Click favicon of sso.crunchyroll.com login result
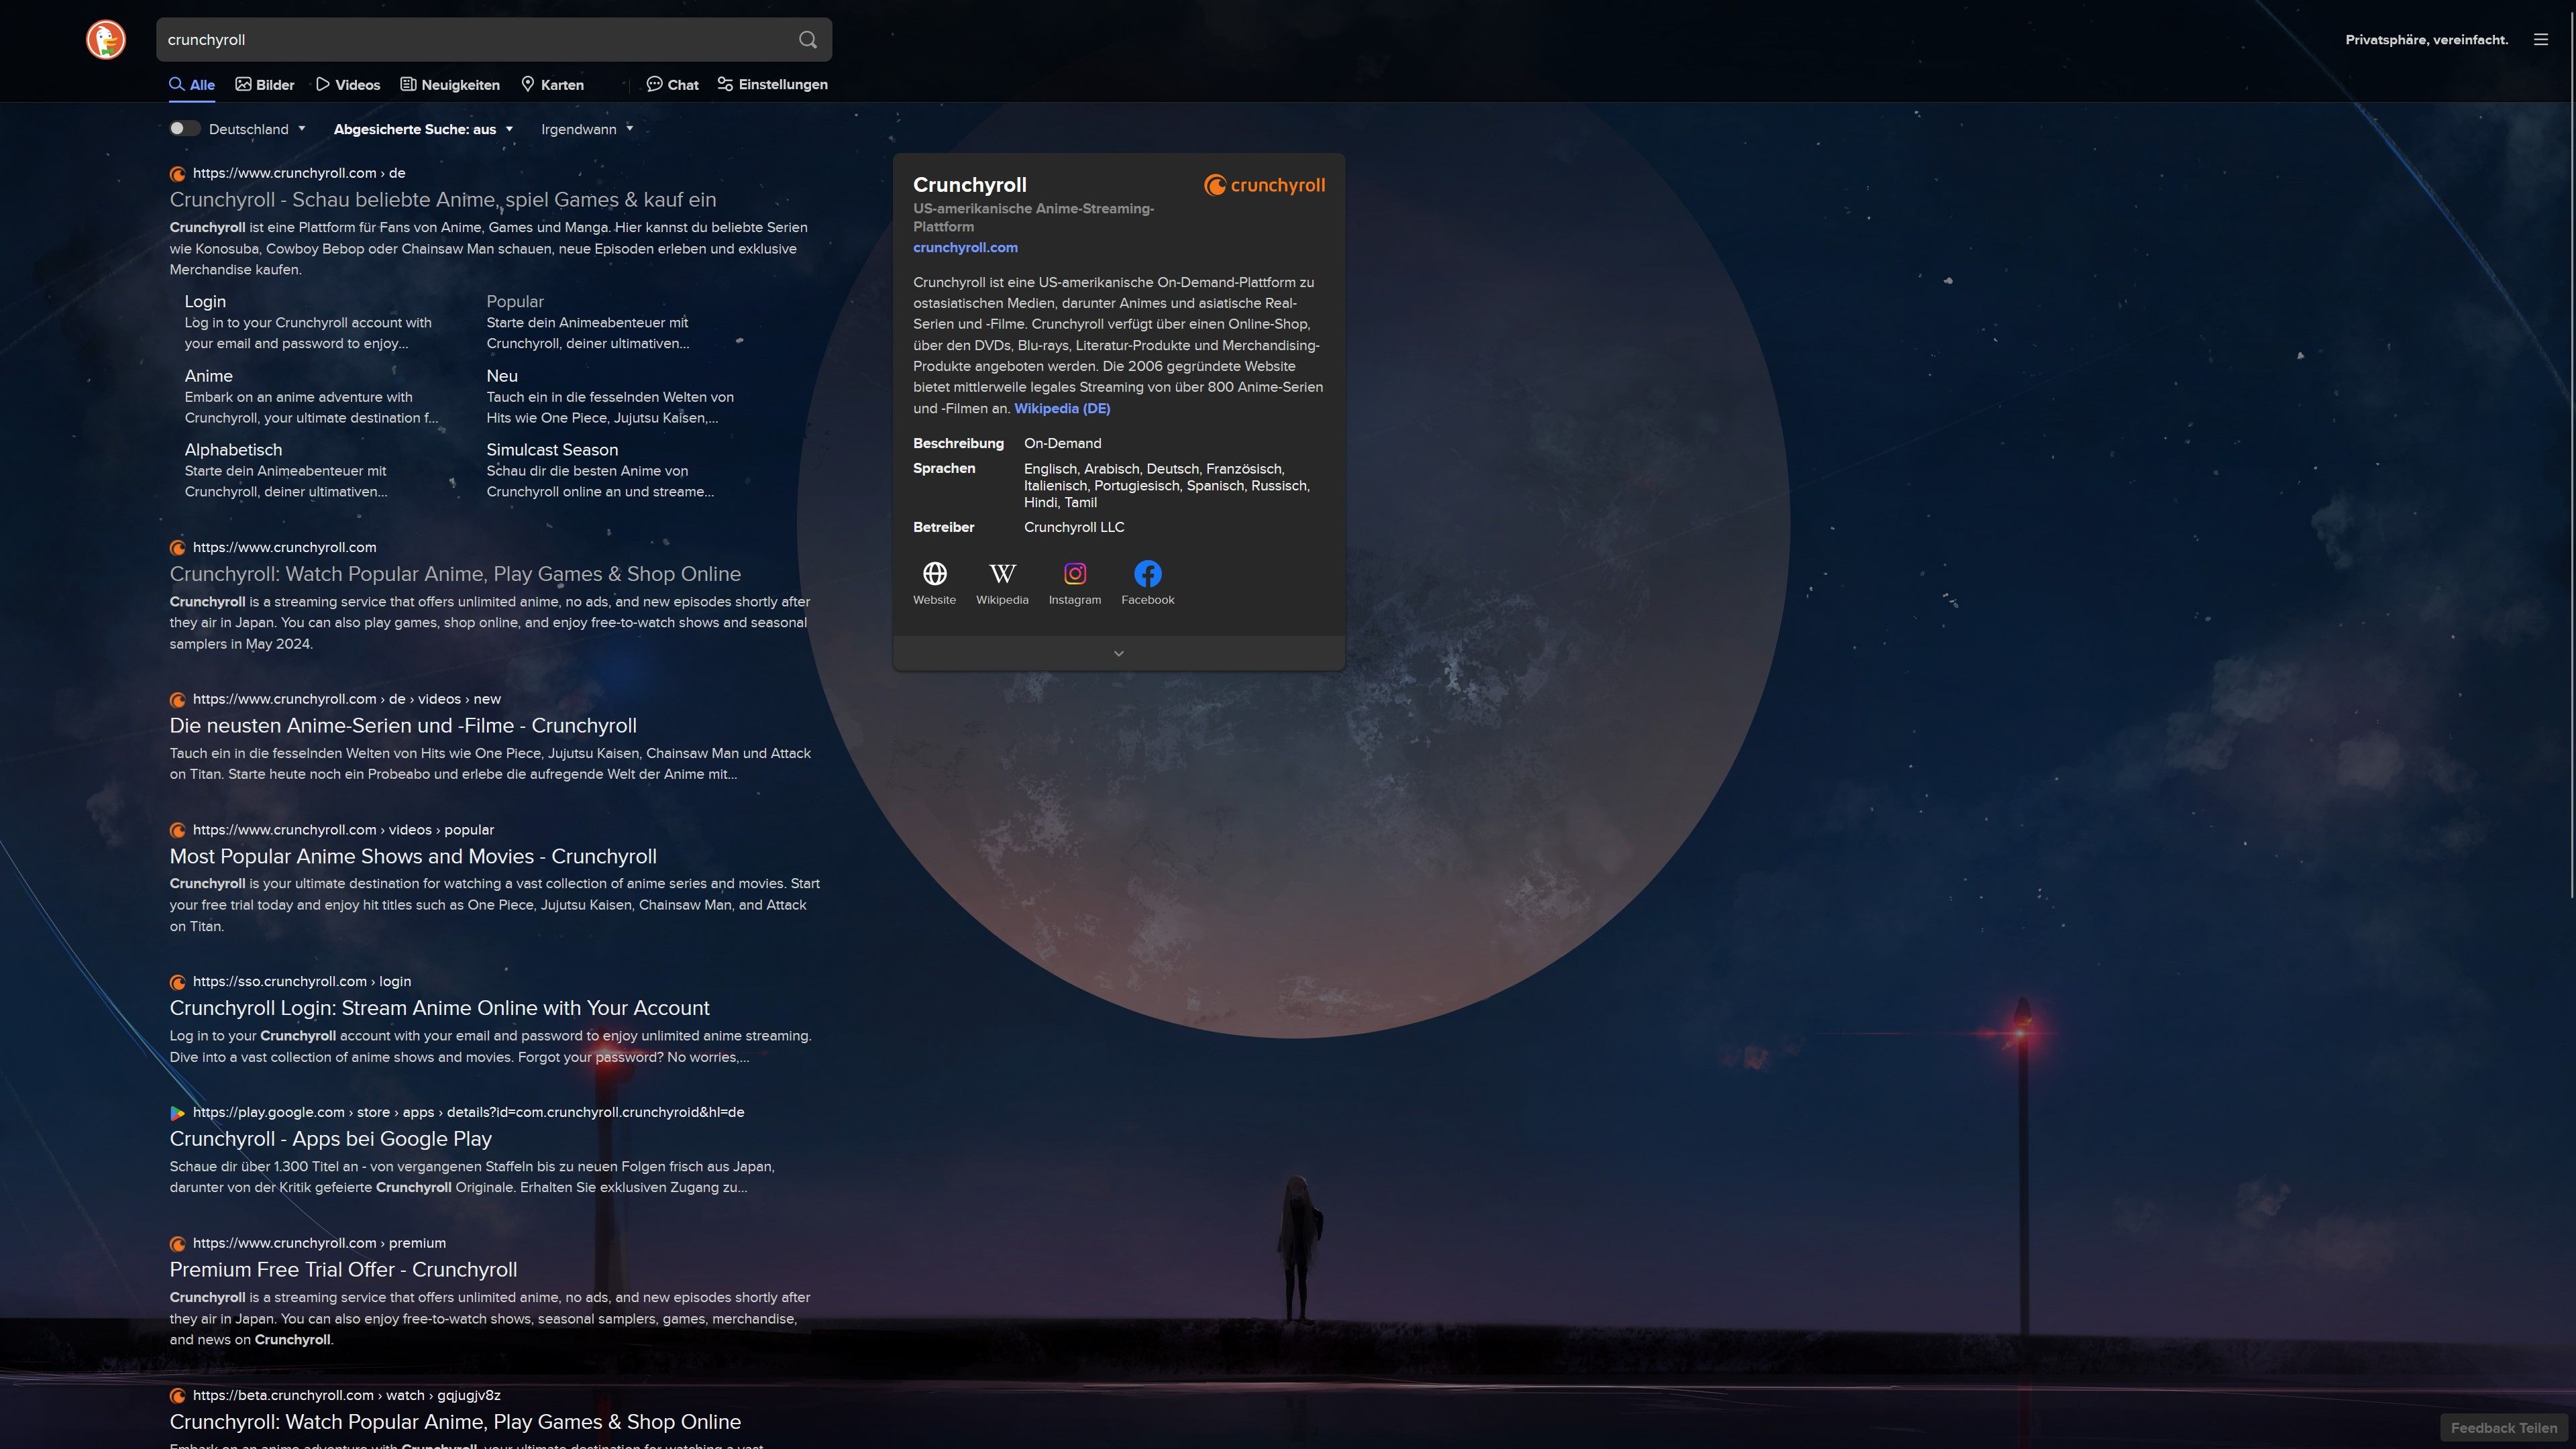The width and height of the screenshot is (2576, 1449). tap(178, 982)
